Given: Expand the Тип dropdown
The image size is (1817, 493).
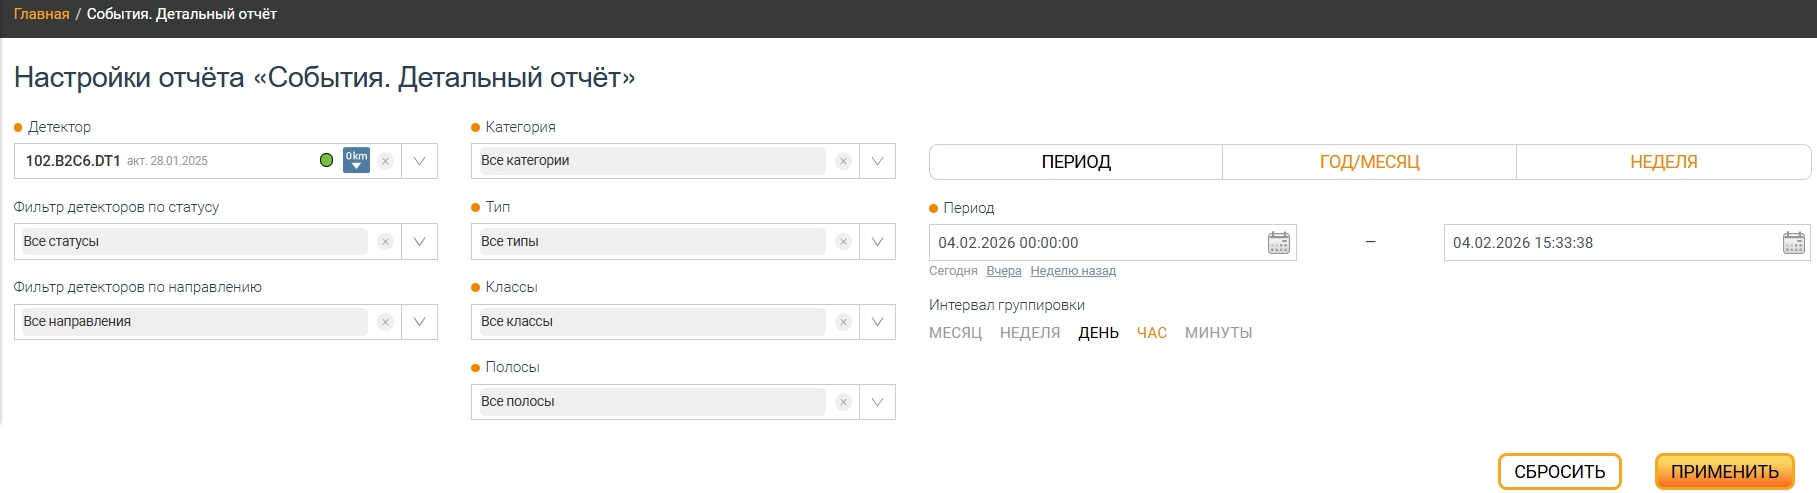Looking at the screenshot, I should coord(878,242).
